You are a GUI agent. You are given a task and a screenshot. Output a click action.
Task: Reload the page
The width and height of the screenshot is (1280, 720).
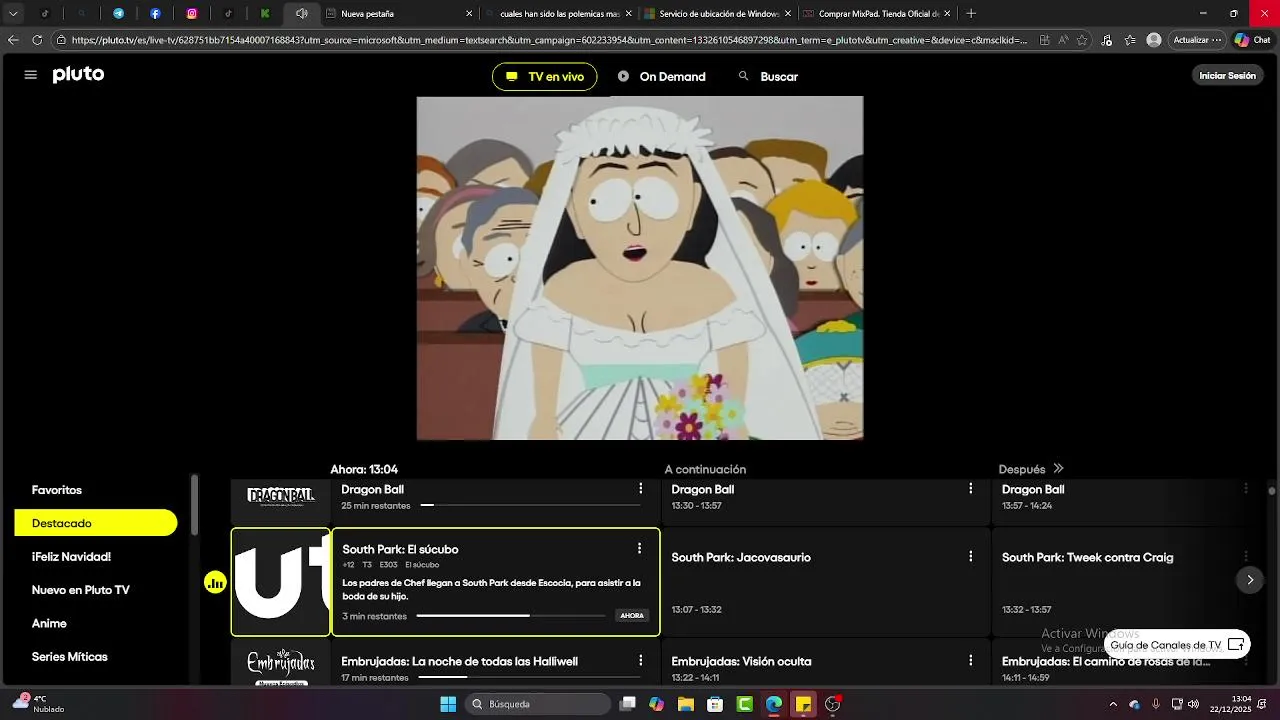(x=37, y=40)
